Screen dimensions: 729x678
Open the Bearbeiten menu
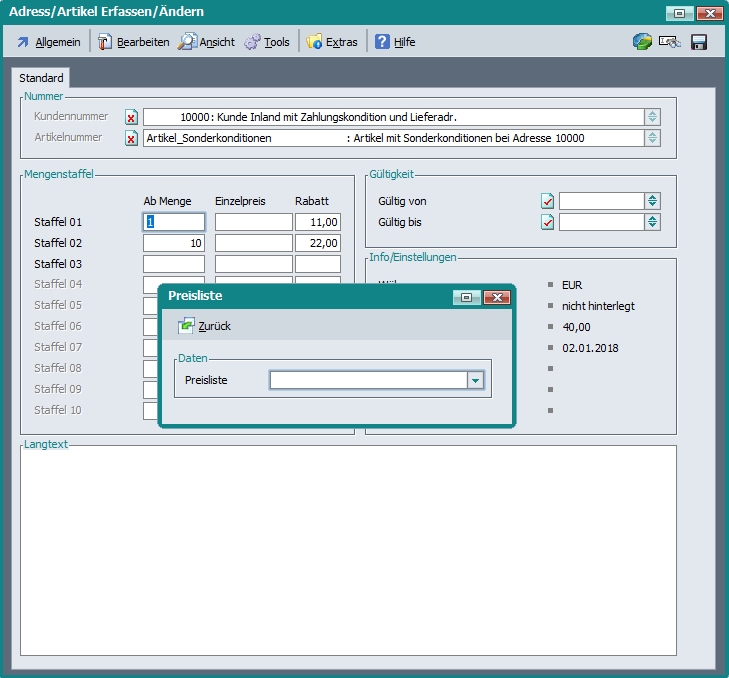point(133,42)
